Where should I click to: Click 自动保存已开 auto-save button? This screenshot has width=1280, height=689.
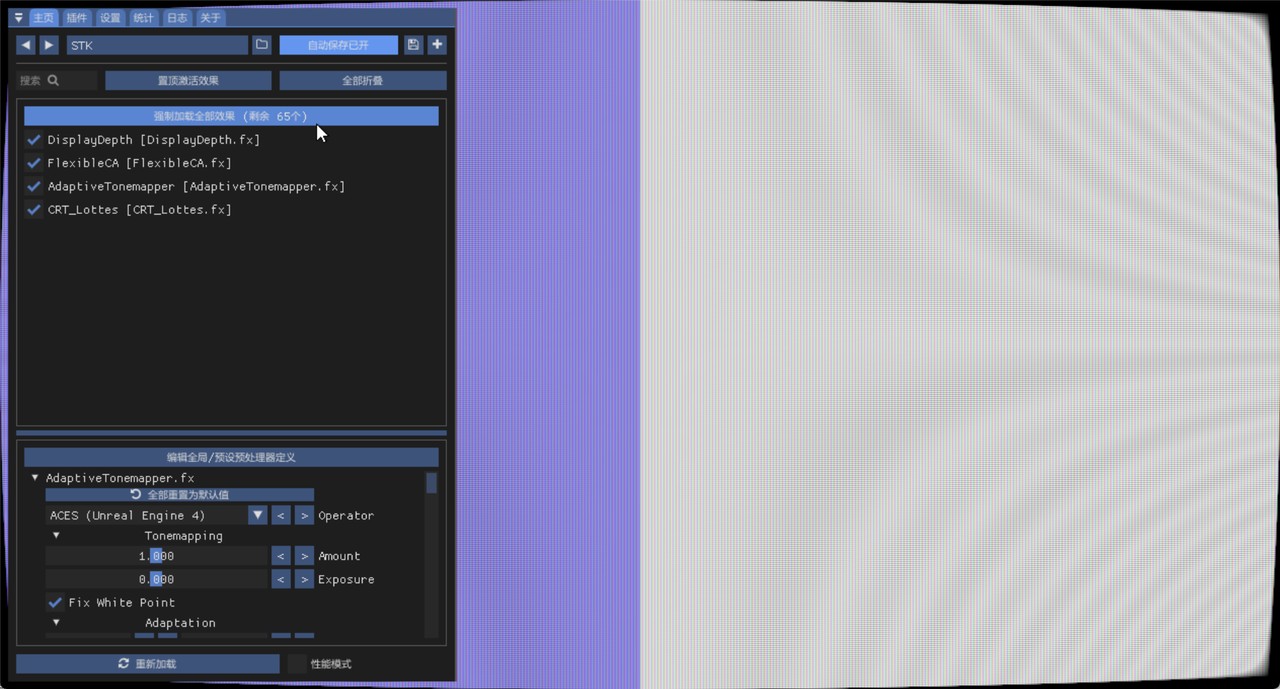[338, 45]
